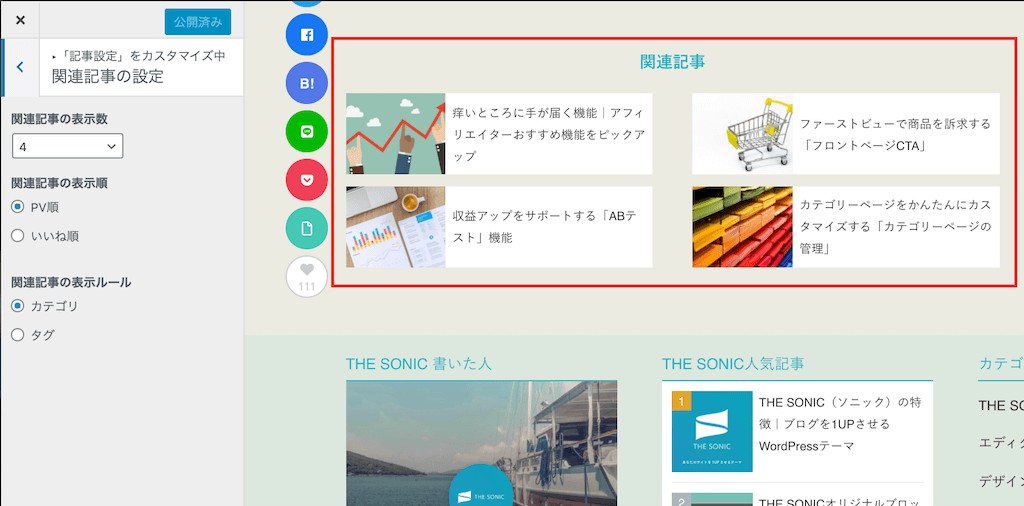Open article THE SONIC（ソニック）の特徴
This screenshot has height=506, width=1024.
pyautogui.click(x=840, y=424)
